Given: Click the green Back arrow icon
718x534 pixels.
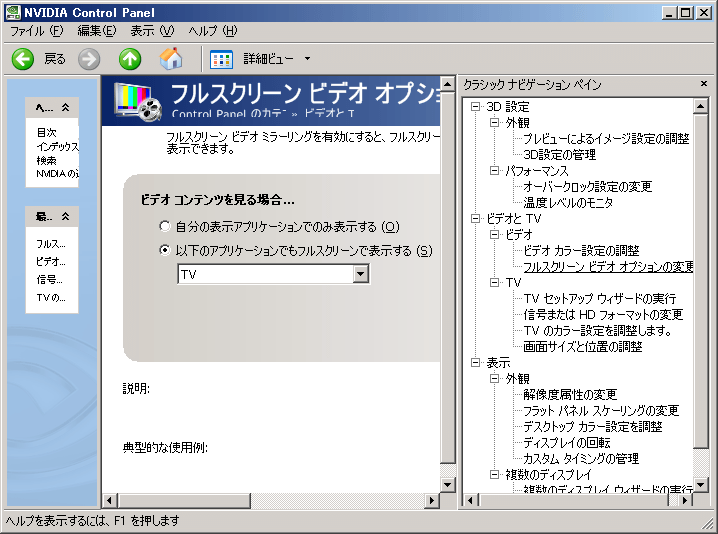Looking at the screenshot, I should 23,59.
